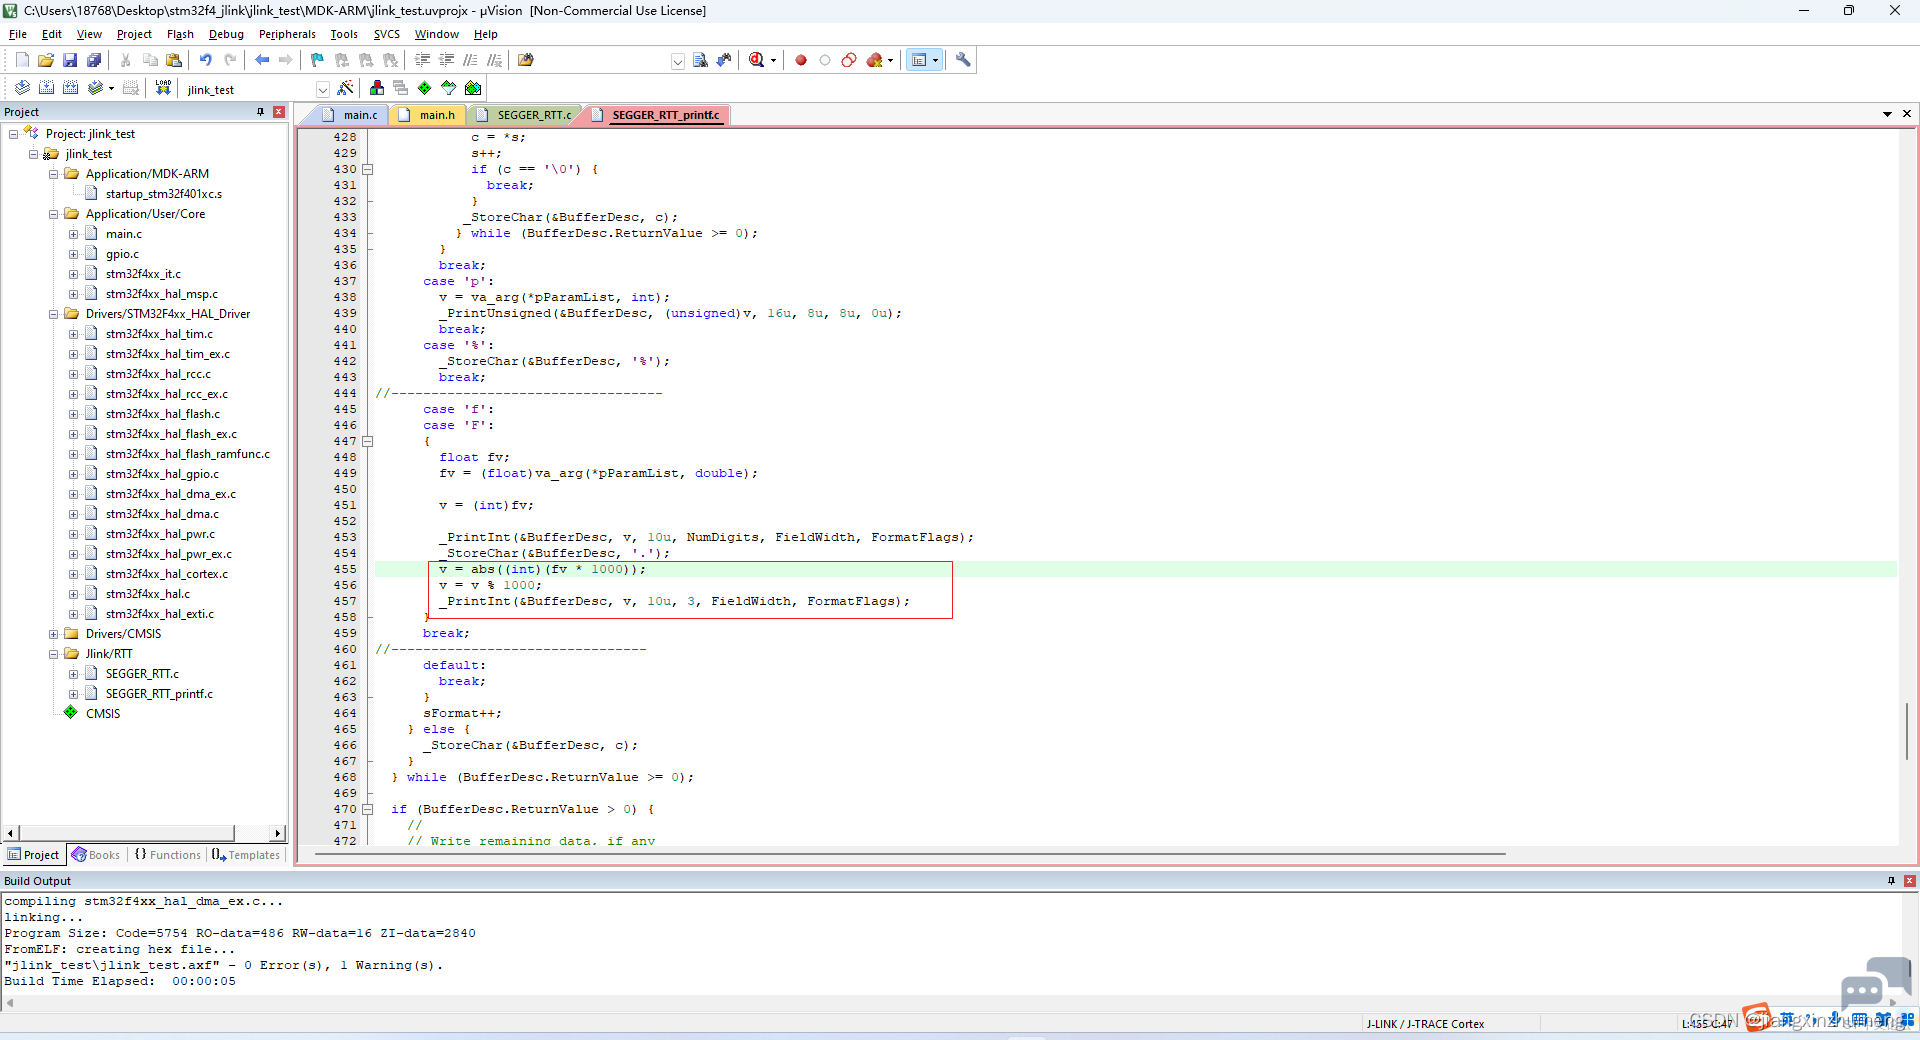Pin the Build Output panel

(x=1891, y=881)
